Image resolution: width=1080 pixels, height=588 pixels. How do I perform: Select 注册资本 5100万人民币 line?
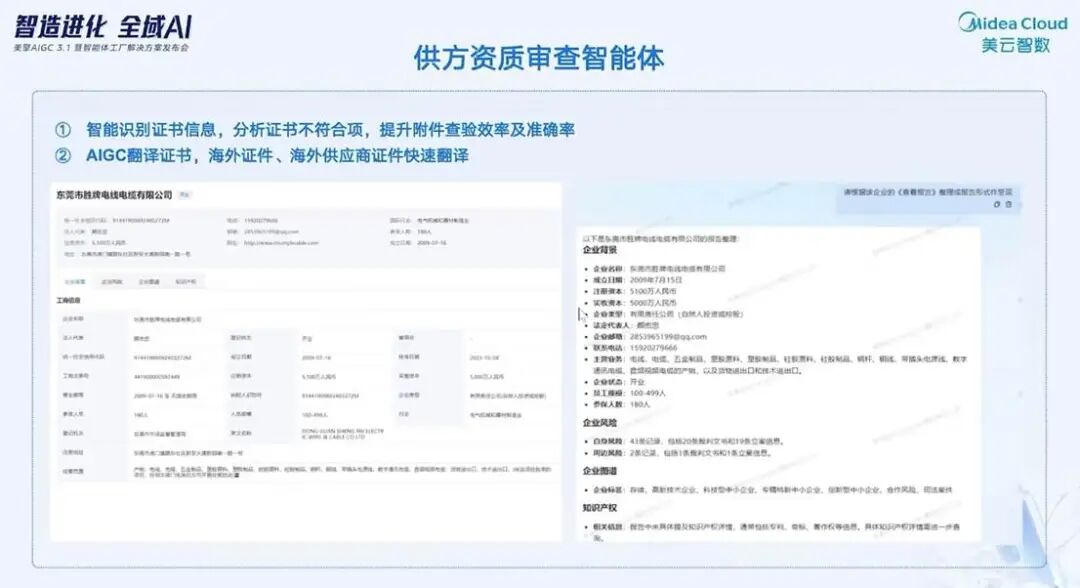click(x=634, y=291)
